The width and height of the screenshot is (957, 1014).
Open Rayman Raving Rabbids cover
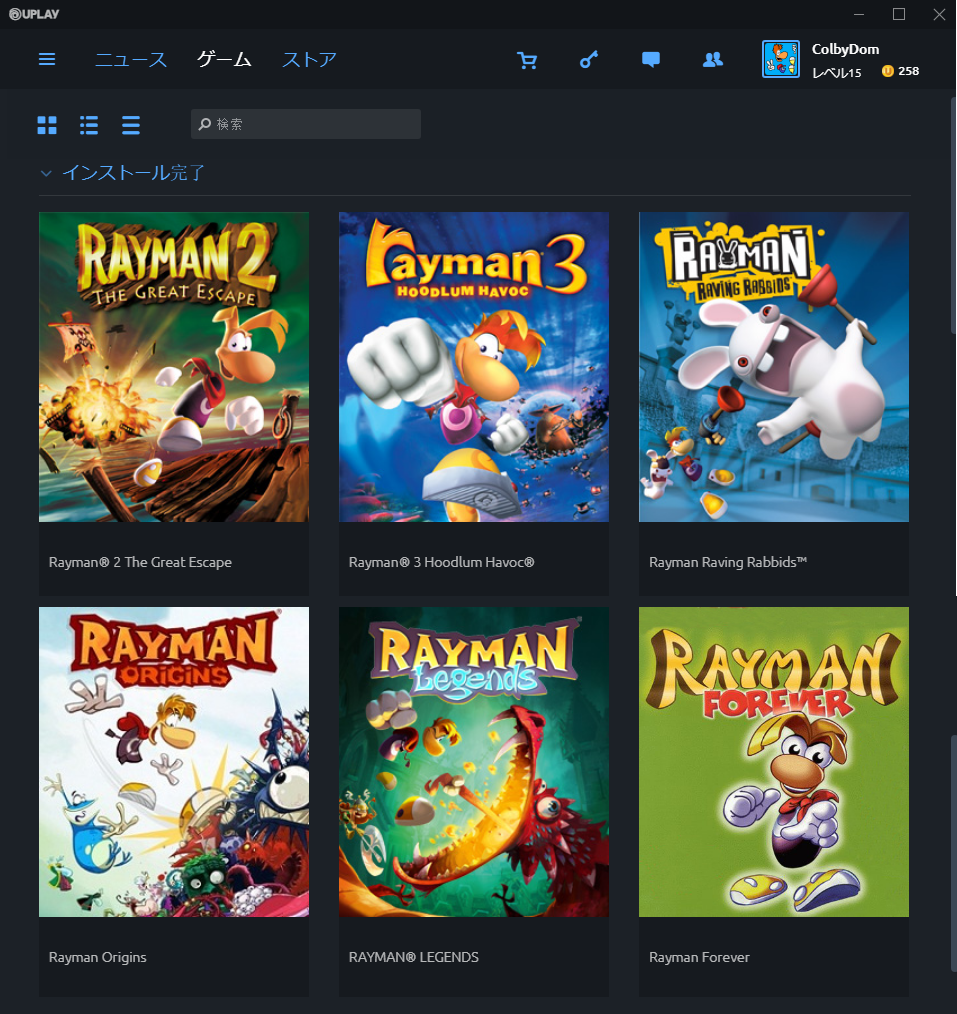tap(774, 367)
